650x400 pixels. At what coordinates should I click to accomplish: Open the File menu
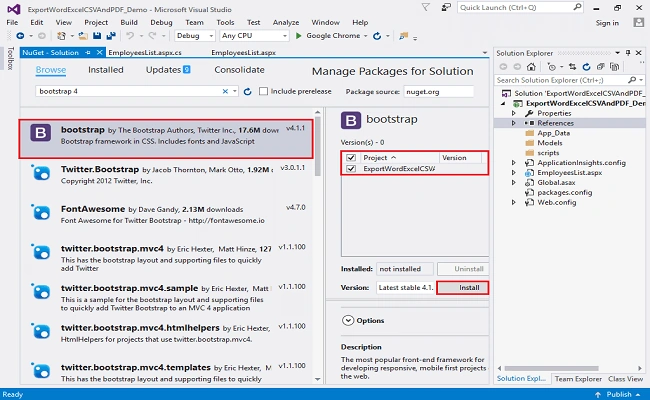pos(12,22)
